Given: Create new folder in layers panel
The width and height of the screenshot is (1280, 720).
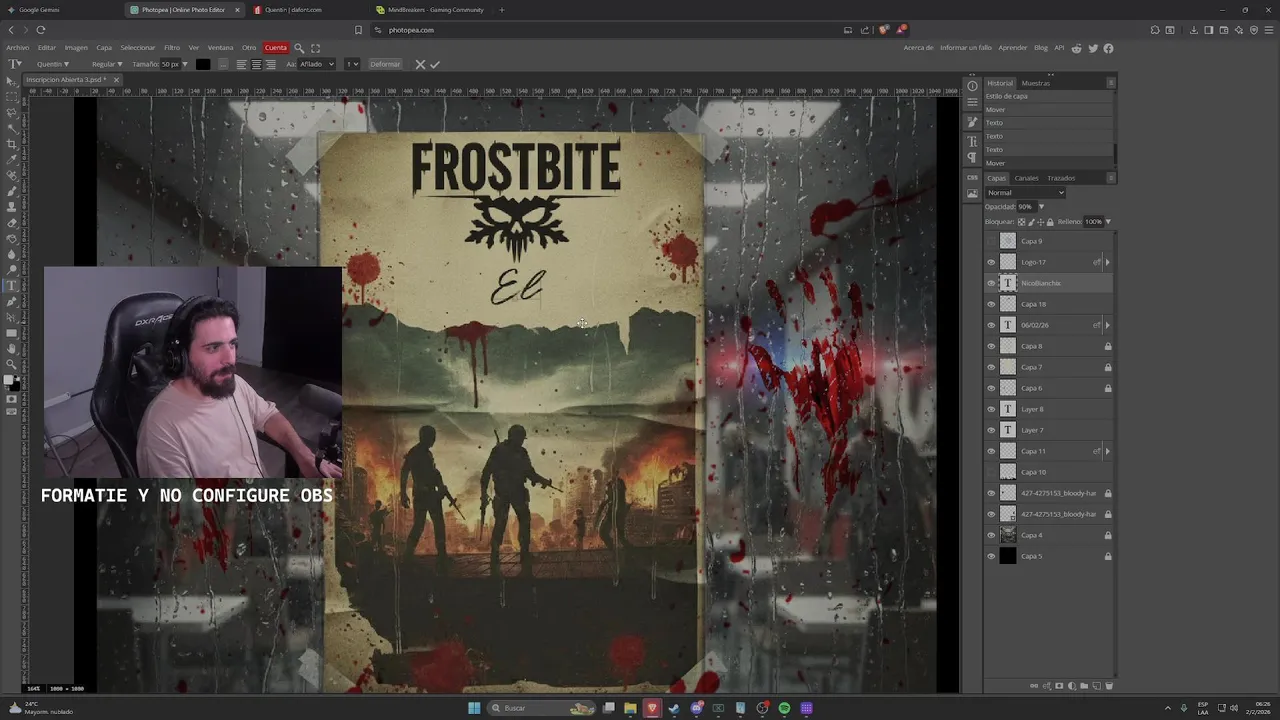Looking at the screenshot, I should point(1084,686).
